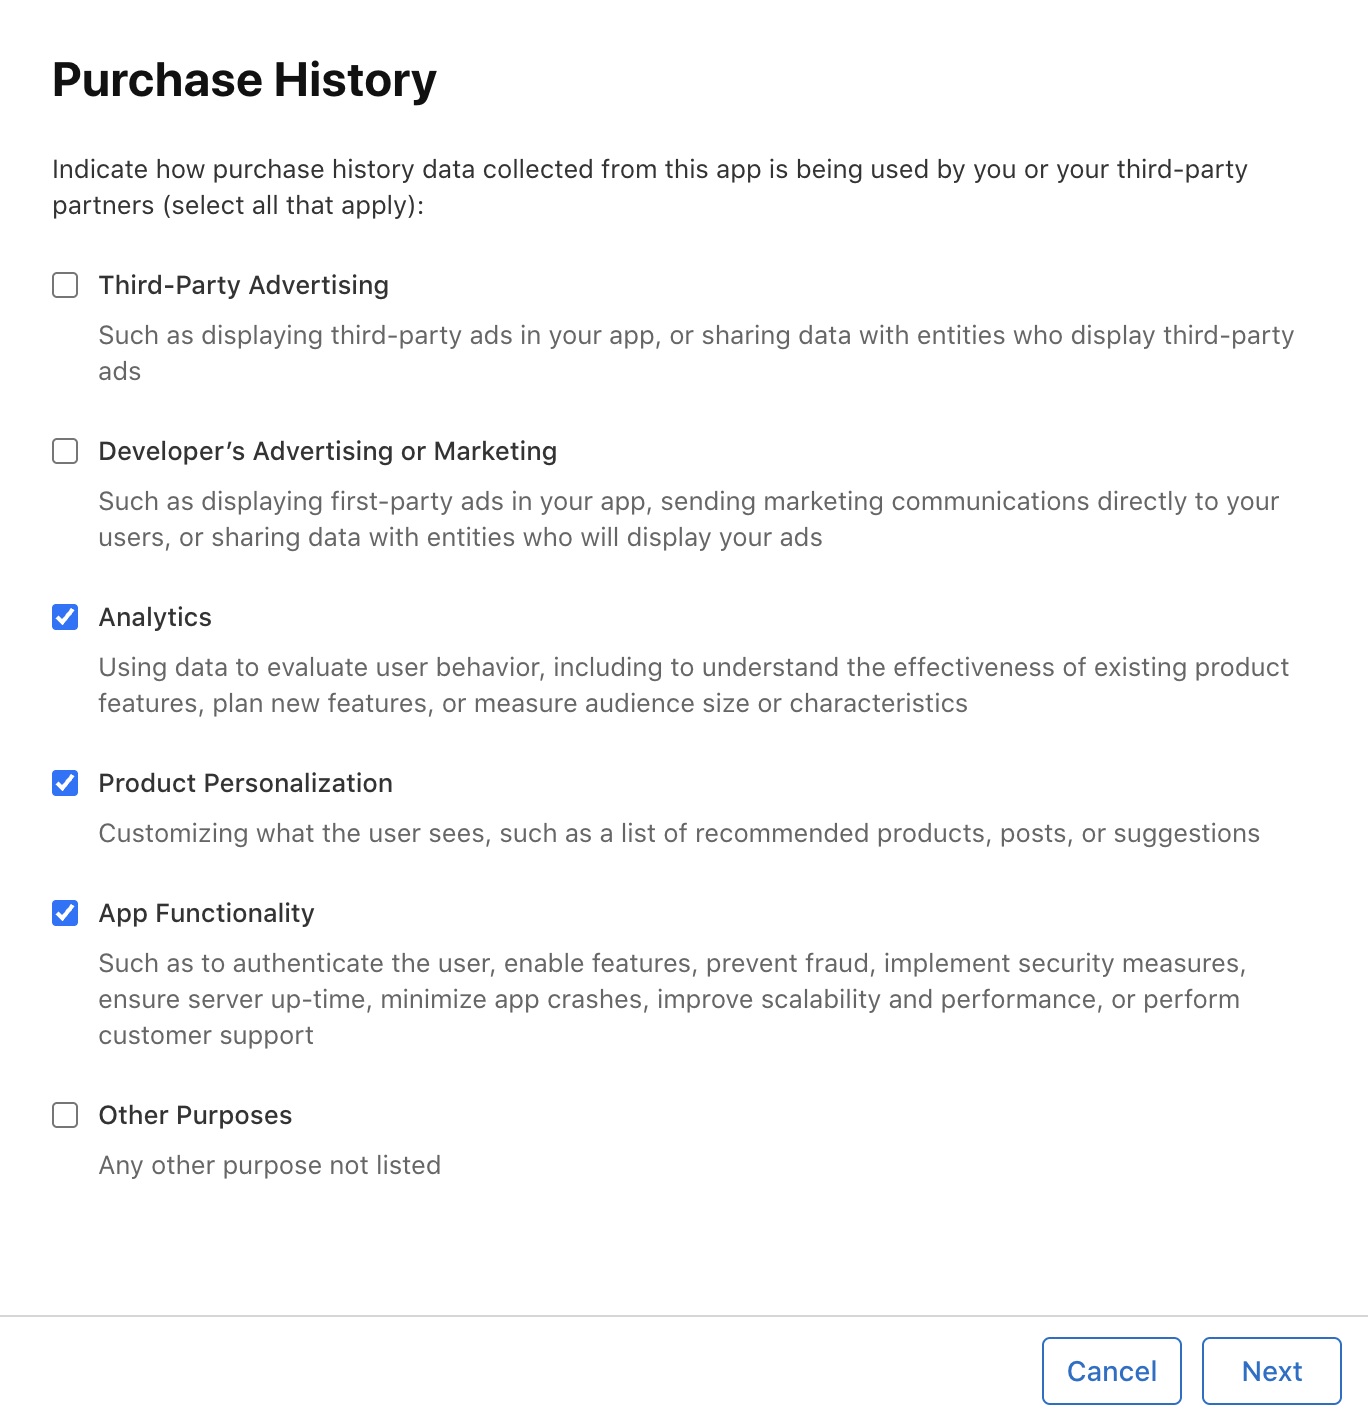The height and width of the screenshot is (1418, 1368).
Task: Click the Product Personalization label
Action: 245,783
